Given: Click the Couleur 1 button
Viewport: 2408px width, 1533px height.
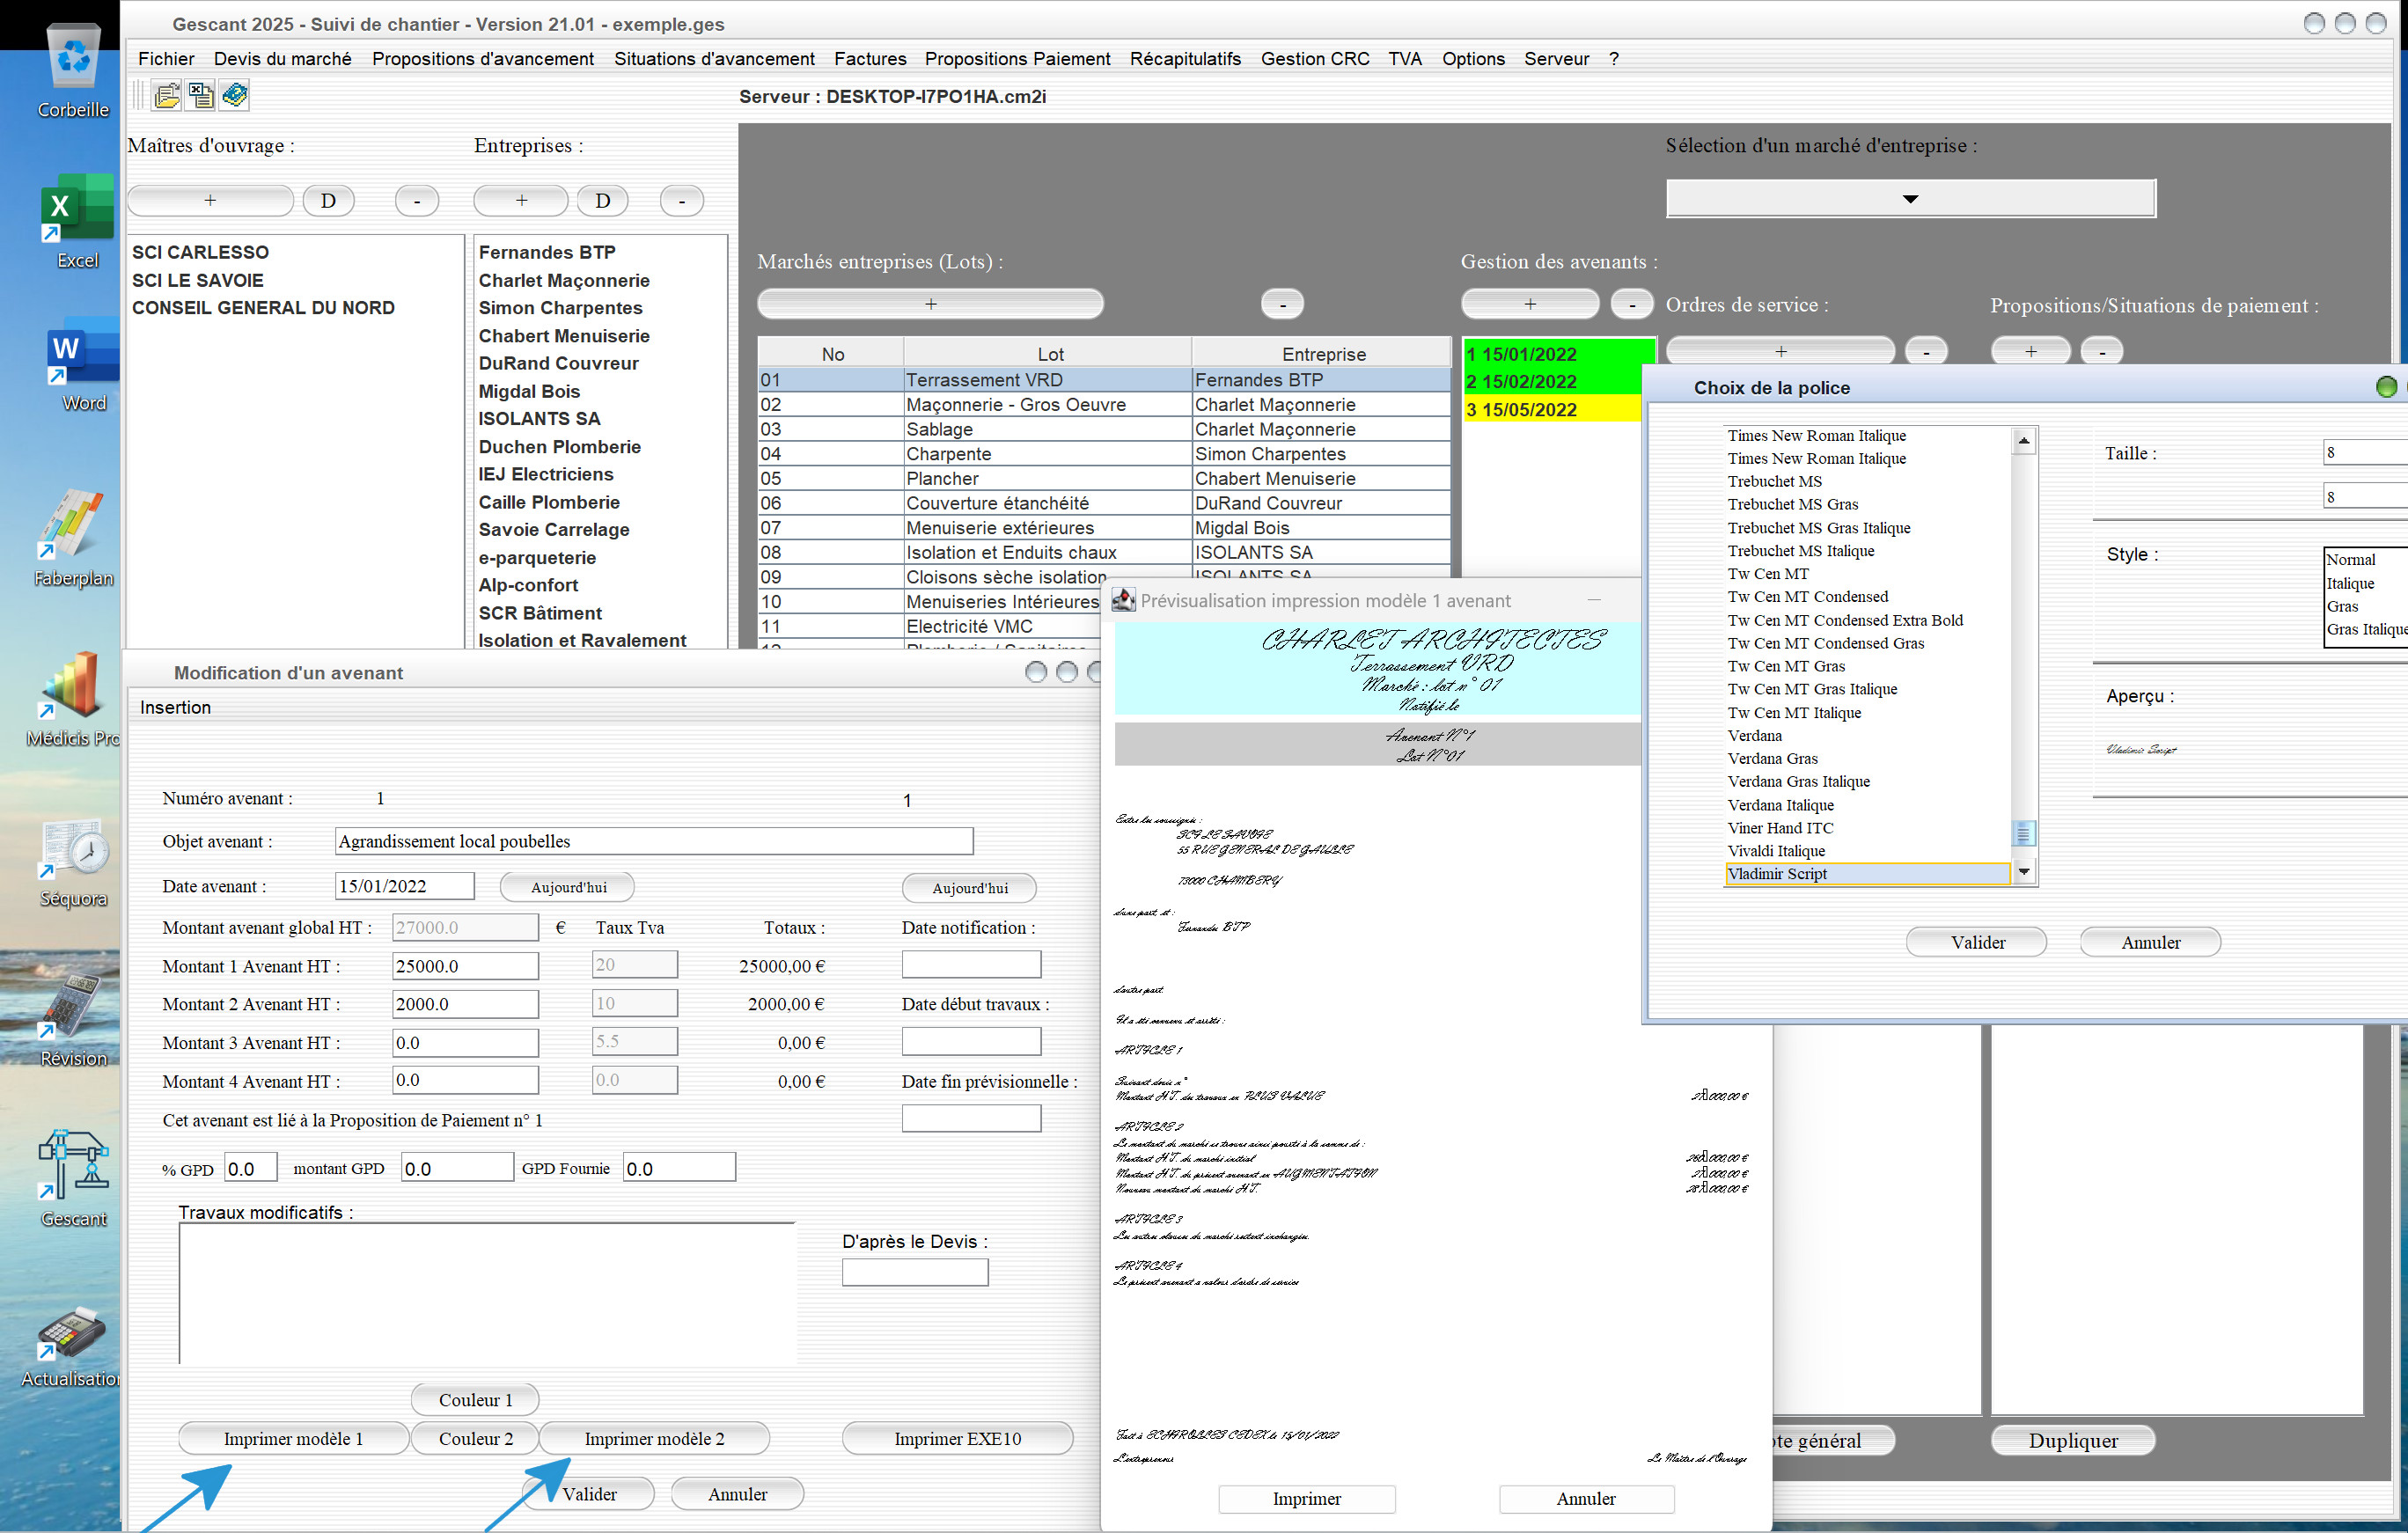Looking at the screenshot, I should [475, 1399].
